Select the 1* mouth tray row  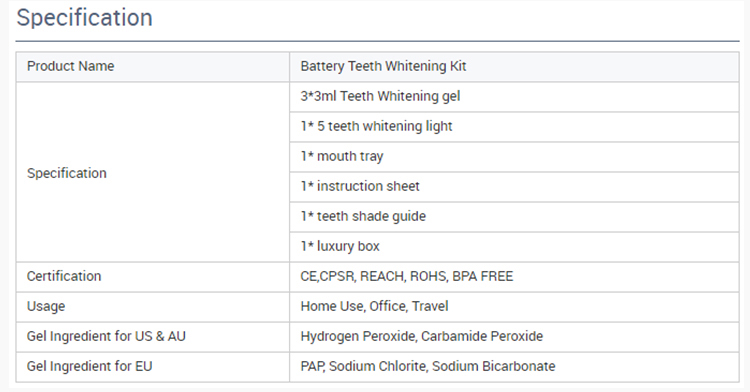click(x=514, y=157)
